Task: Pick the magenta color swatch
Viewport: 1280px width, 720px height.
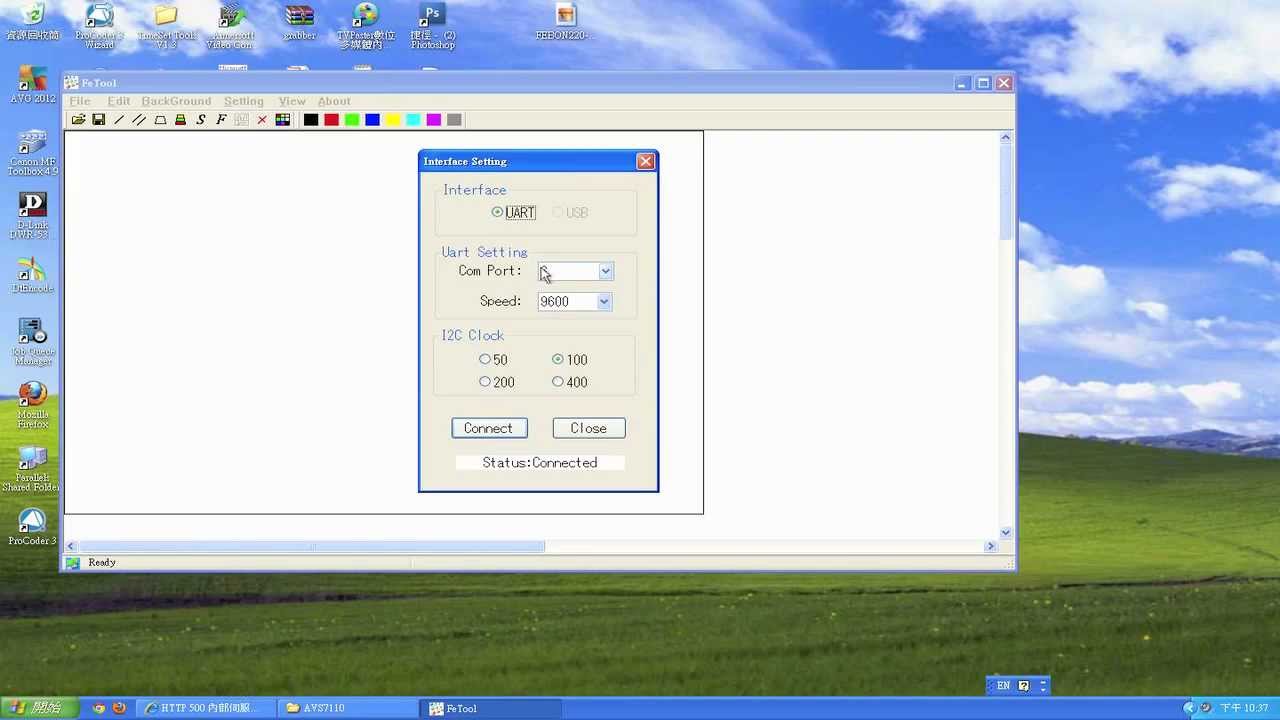Action: pyautogui.click(x=434, y=120)
